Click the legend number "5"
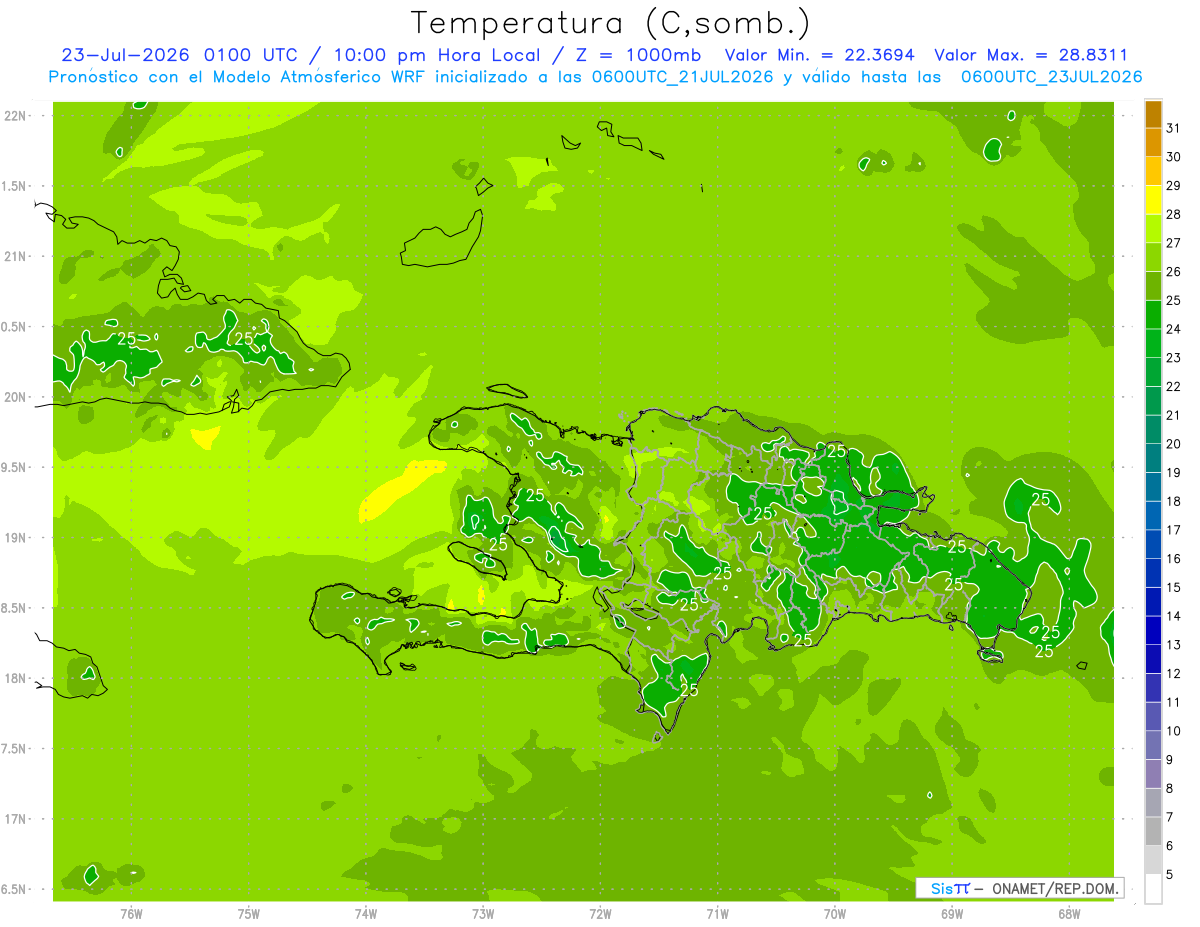1200x927 pixels. [1170, 875]
